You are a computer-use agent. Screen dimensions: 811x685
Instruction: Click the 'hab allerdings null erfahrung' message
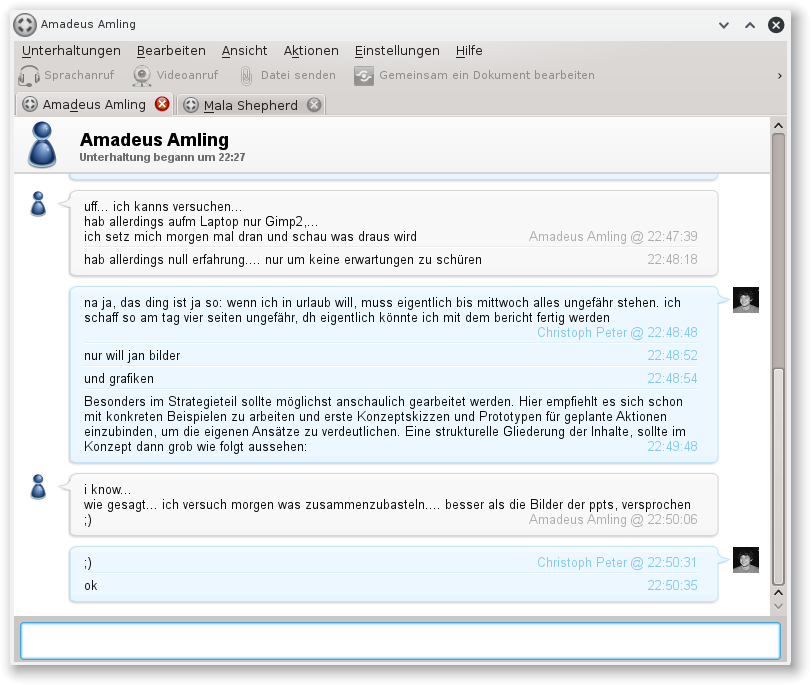pyautogui.click(x=283, y=259)
